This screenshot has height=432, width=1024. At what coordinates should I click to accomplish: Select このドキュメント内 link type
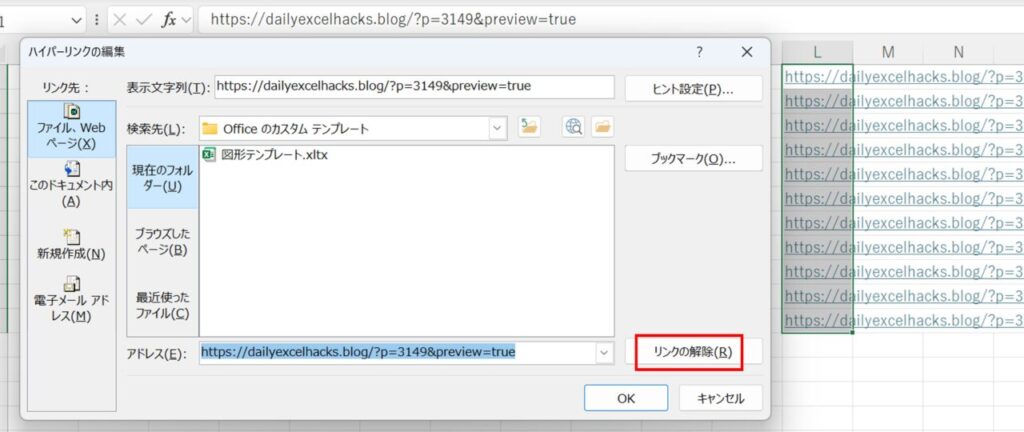pos(72,185)
